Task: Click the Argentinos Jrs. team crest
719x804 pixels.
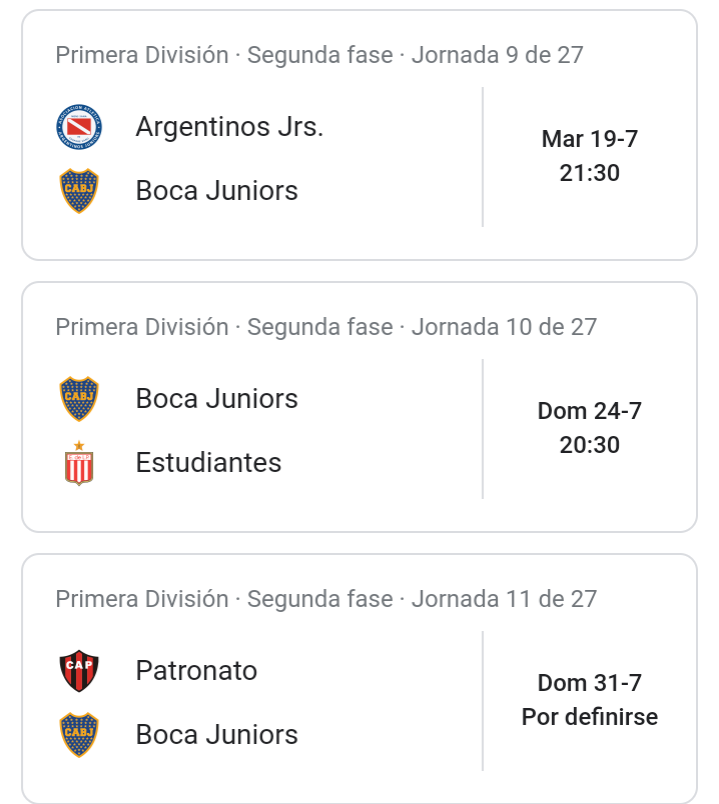Action: [x=79, y=127]
